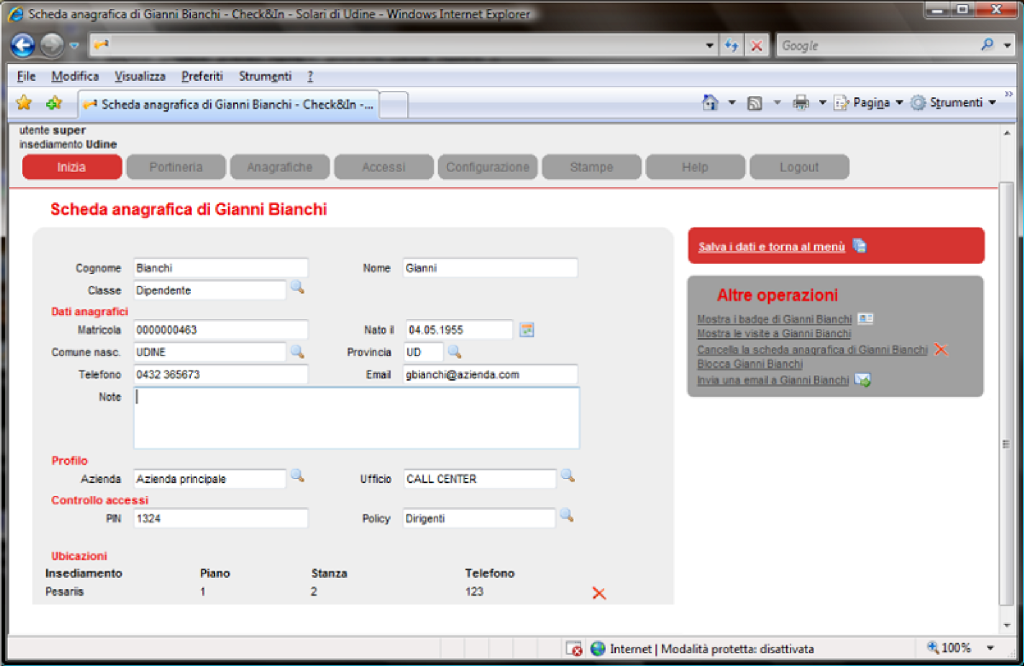Click the Logout navigation button
This screenshot has width=1024, height=666.
pos(799,167)
